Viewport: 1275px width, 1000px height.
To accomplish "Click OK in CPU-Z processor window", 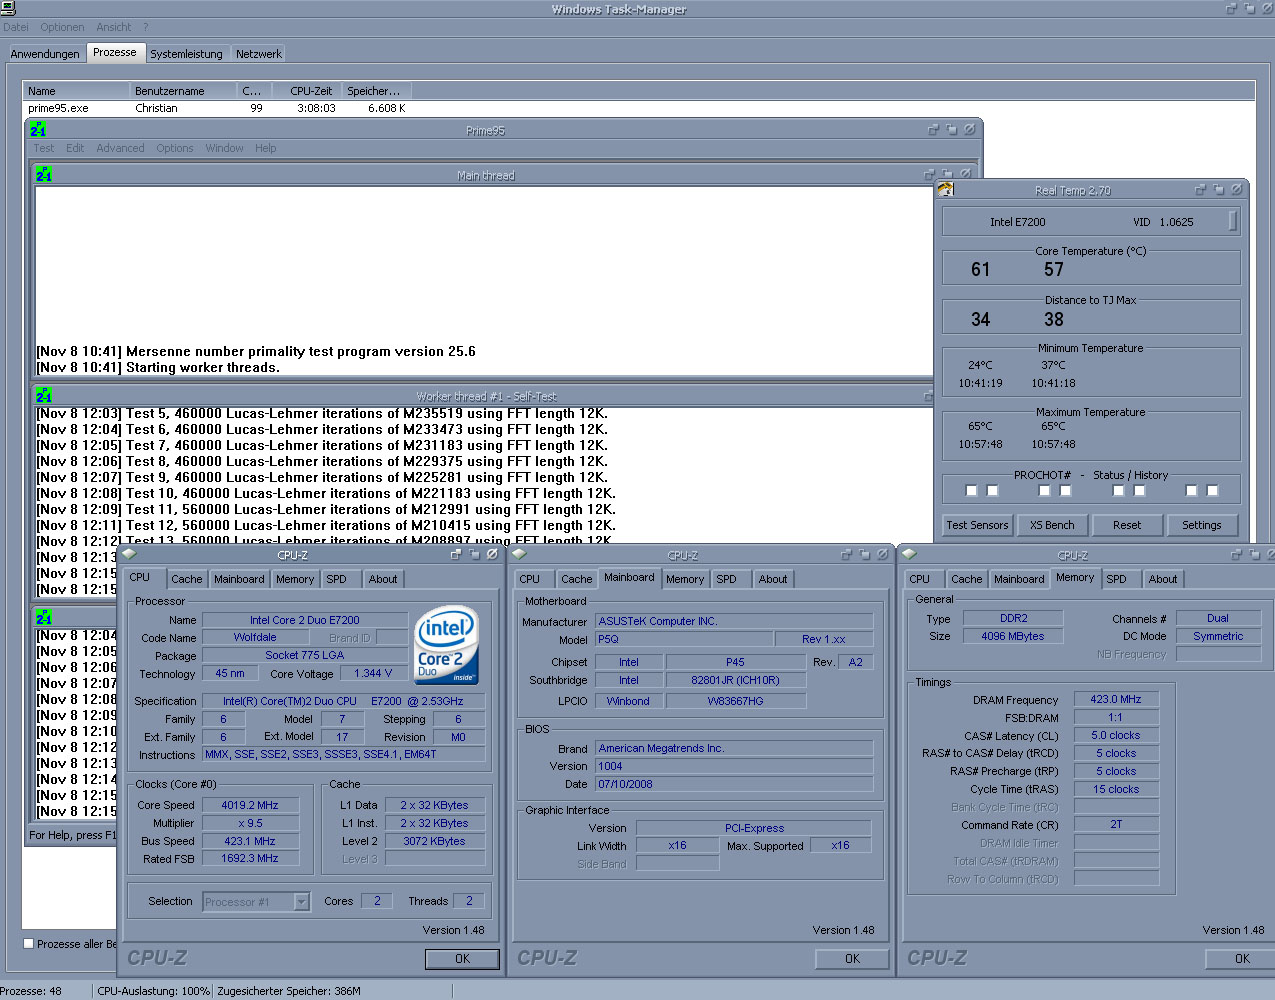I will tap(462, 958).
